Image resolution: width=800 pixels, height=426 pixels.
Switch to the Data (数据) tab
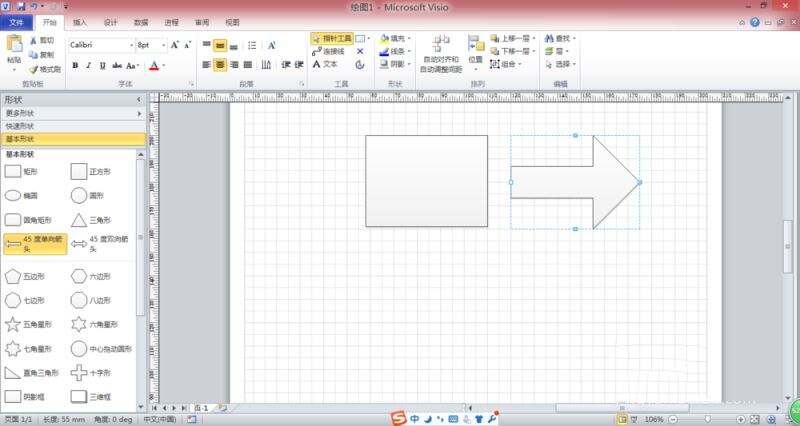(141, 23)
